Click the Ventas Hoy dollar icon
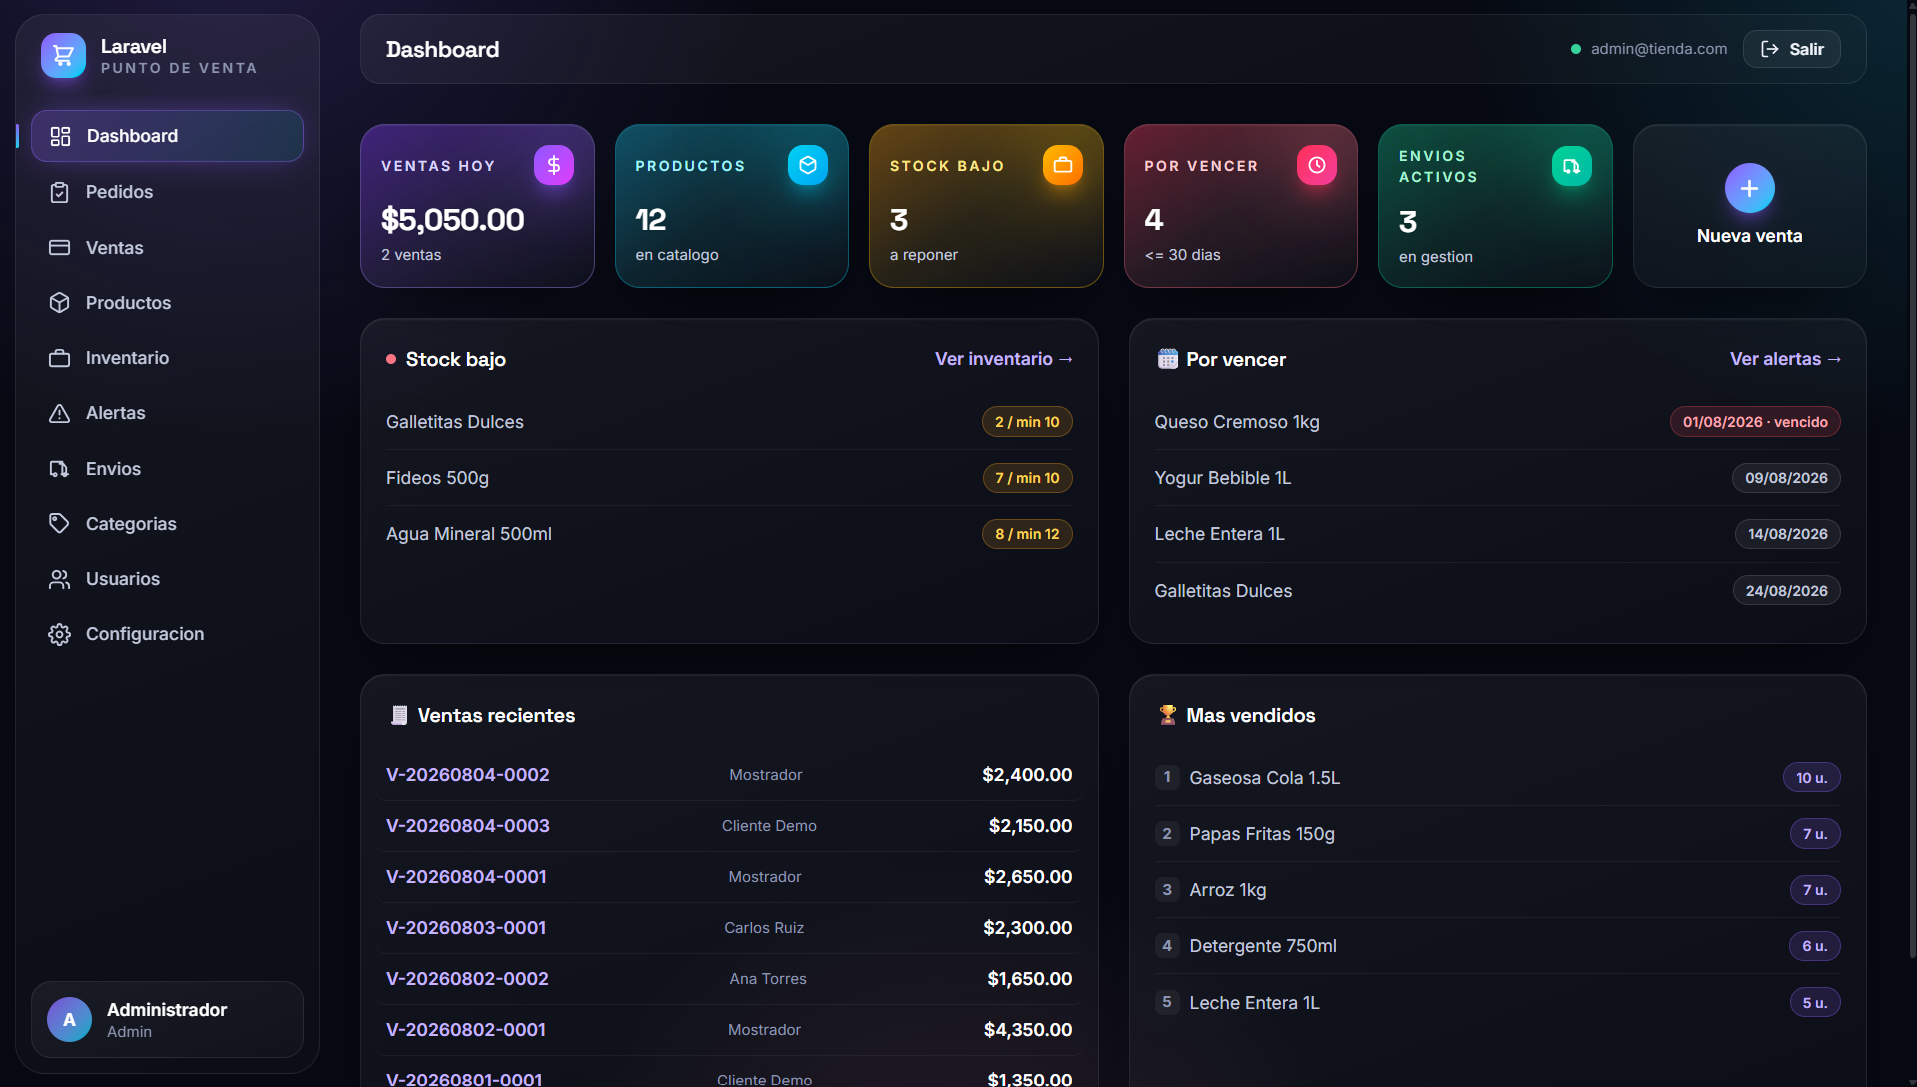 [x=554, y=165]
